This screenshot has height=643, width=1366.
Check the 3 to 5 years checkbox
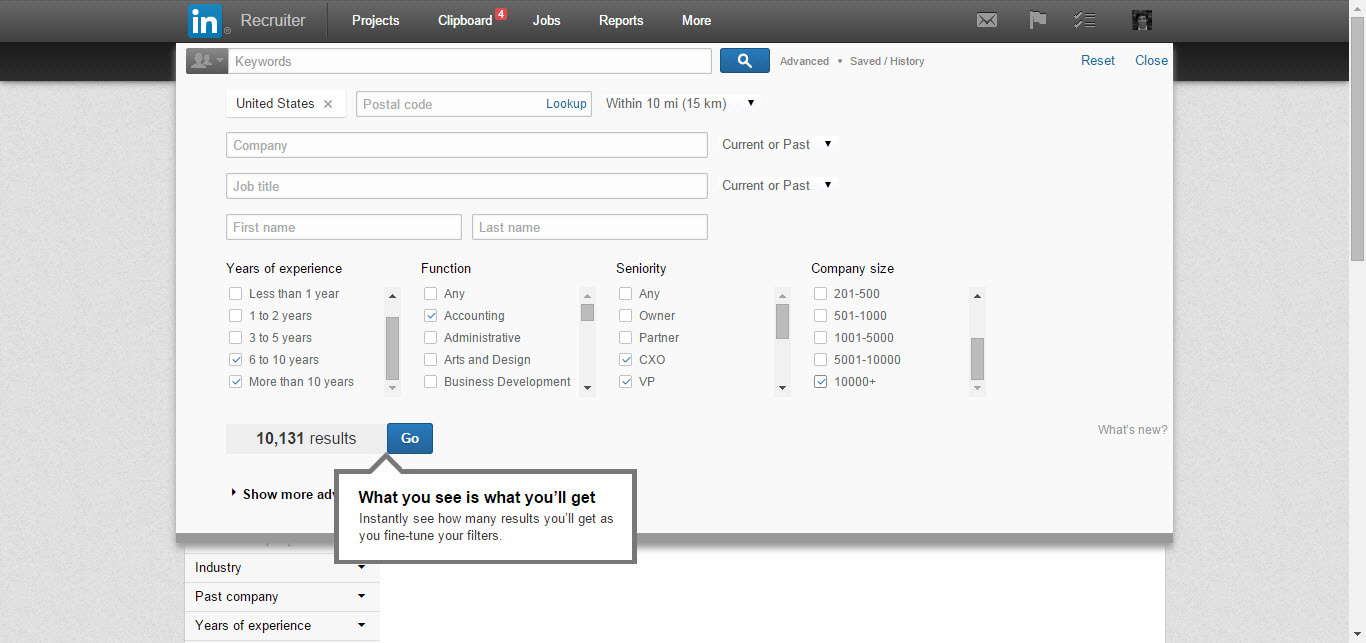[x=236, y=338]
